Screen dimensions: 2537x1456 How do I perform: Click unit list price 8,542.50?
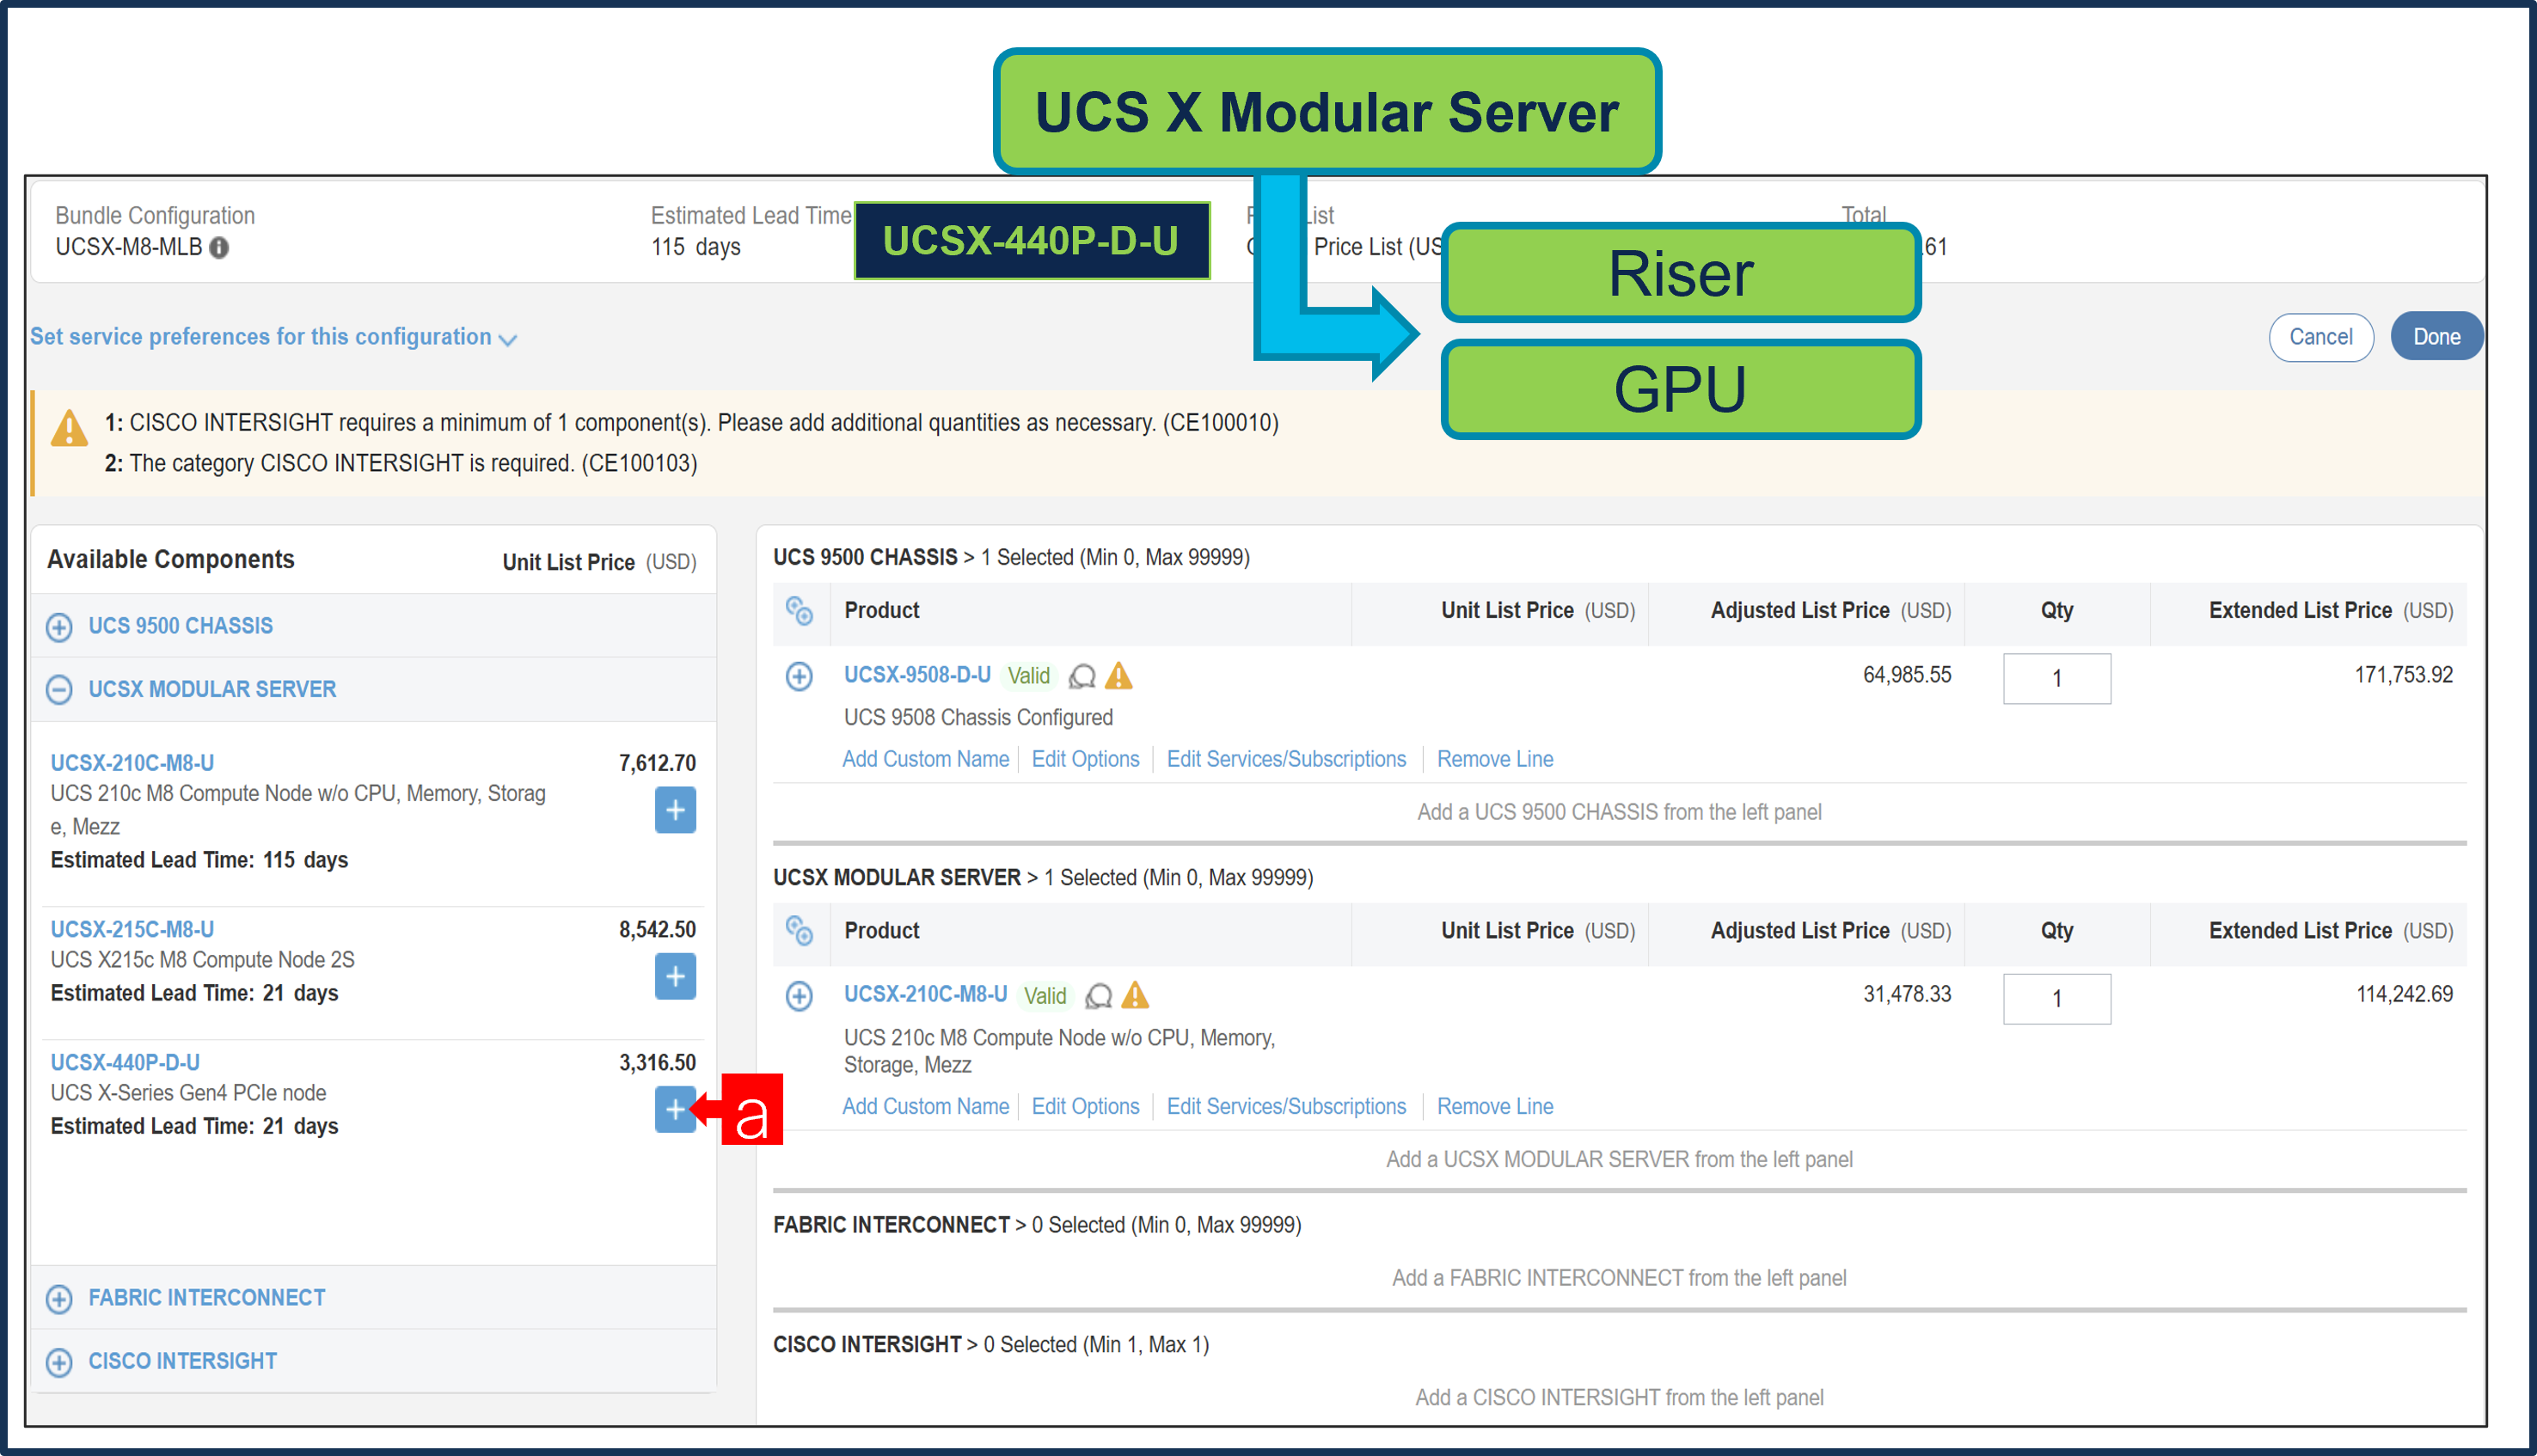[657, 929]
